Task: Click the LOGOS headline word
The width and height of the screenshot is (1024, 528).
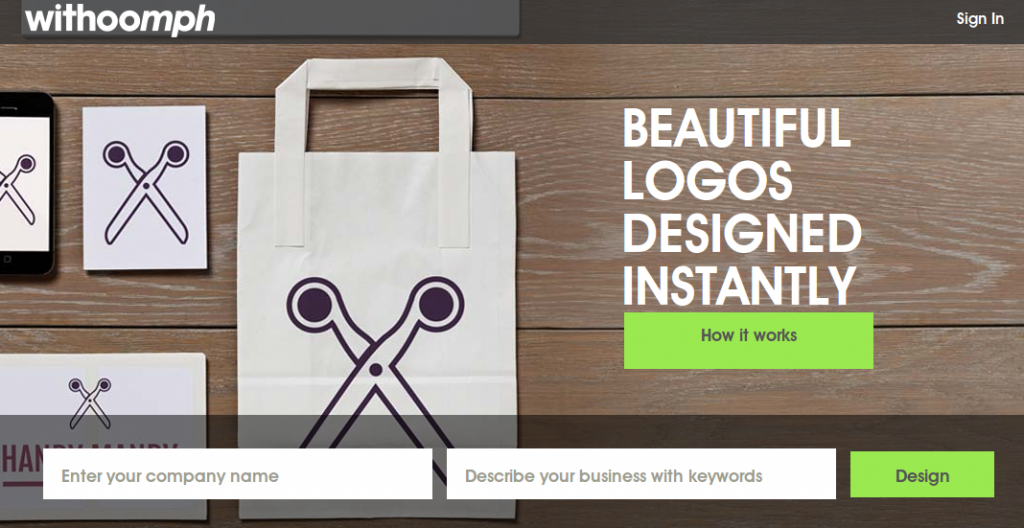Action: tap(708, 180)
